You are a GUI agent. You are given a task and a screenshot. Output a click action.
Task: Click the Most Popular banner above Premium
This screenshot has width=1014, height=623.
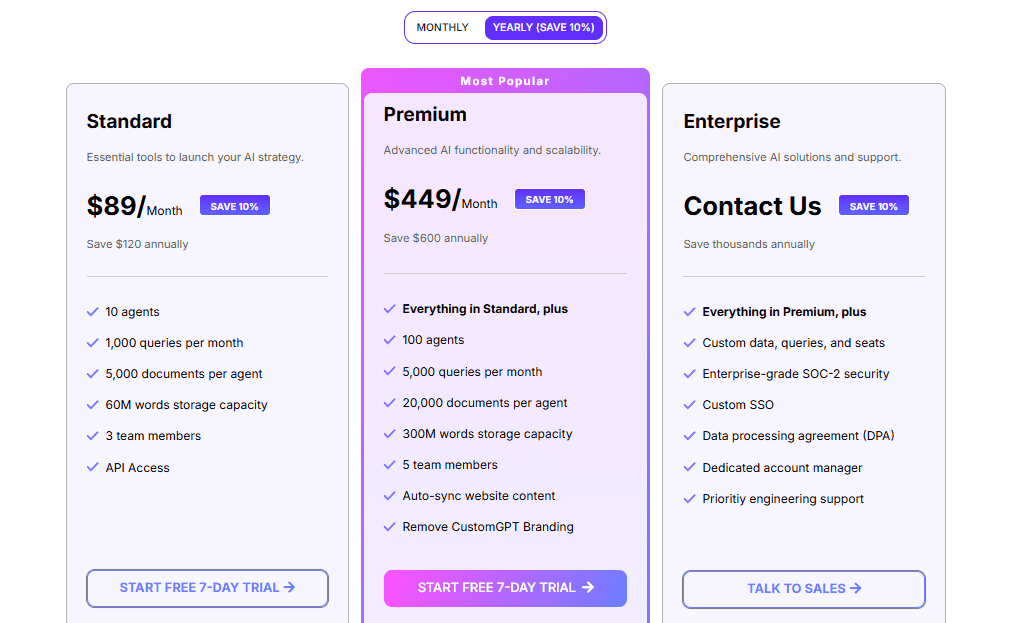(505, 81)
